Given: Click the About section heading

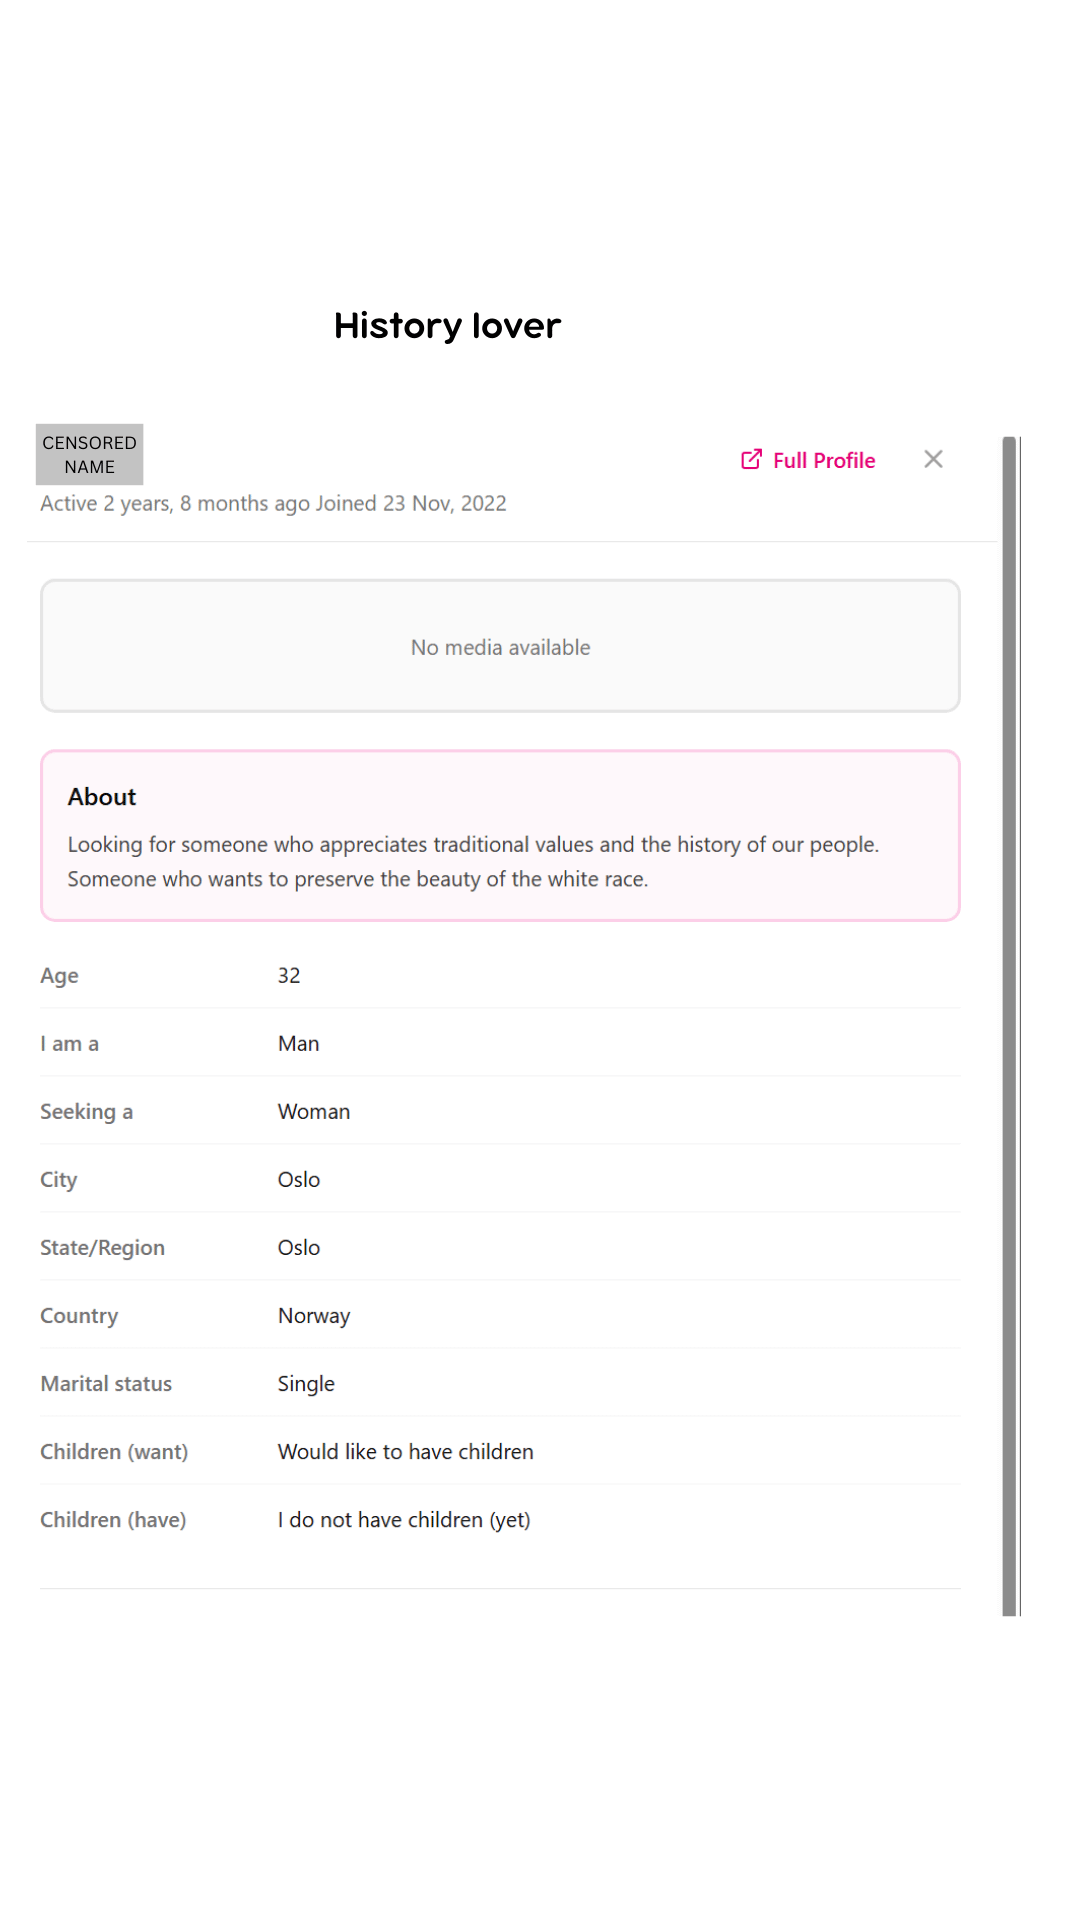Looking at the screenshot, I should [x=102, y=797].
